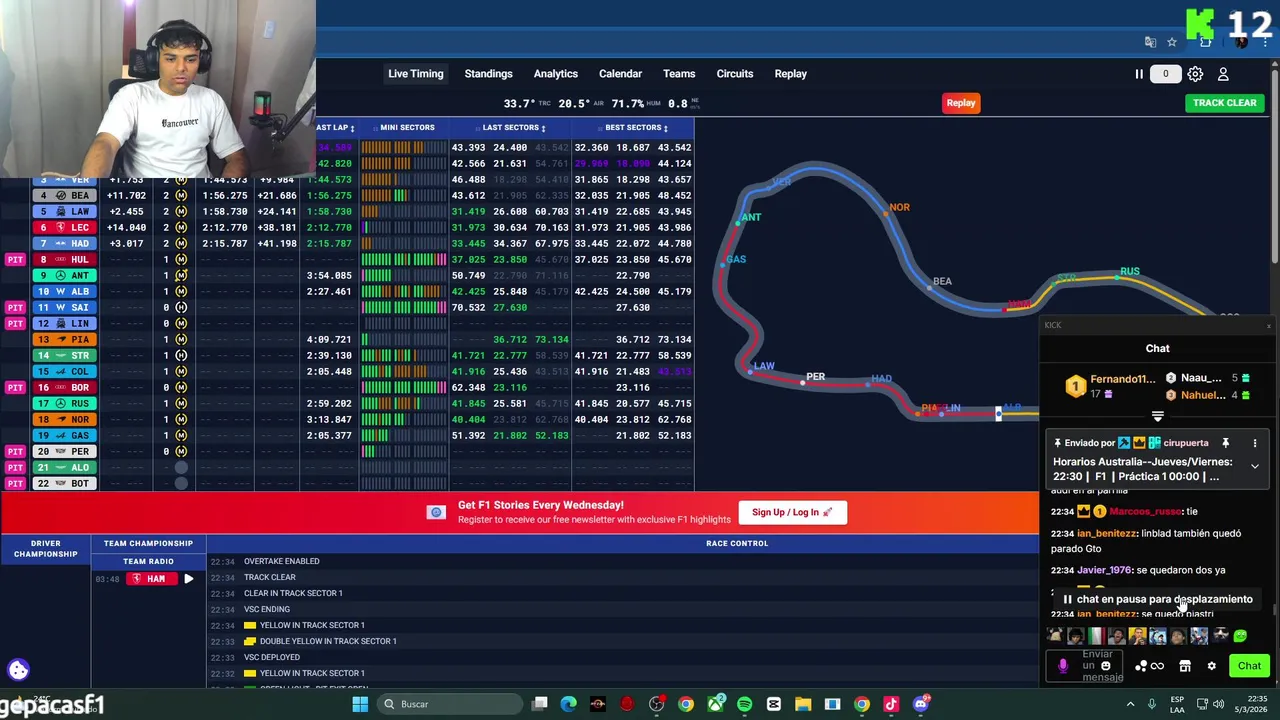Click the PIT badge beside HUL
Image resolution: width=1280 pixels, height=720 pixels.
point(15,260)
